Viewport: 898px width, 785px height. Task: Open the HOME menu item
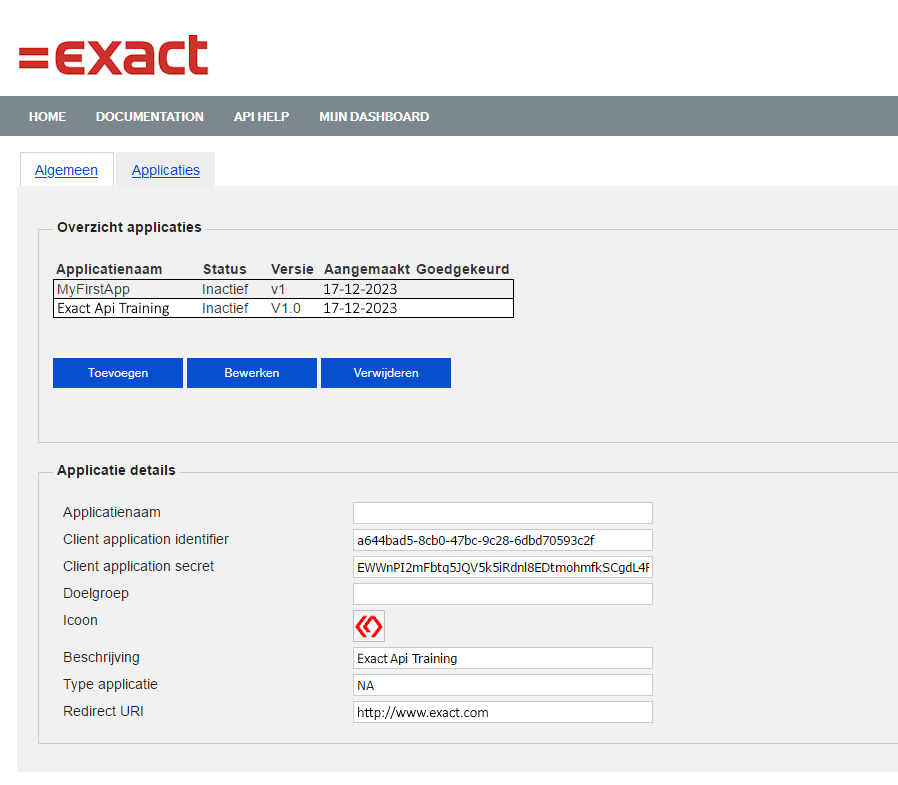(47, 116)
